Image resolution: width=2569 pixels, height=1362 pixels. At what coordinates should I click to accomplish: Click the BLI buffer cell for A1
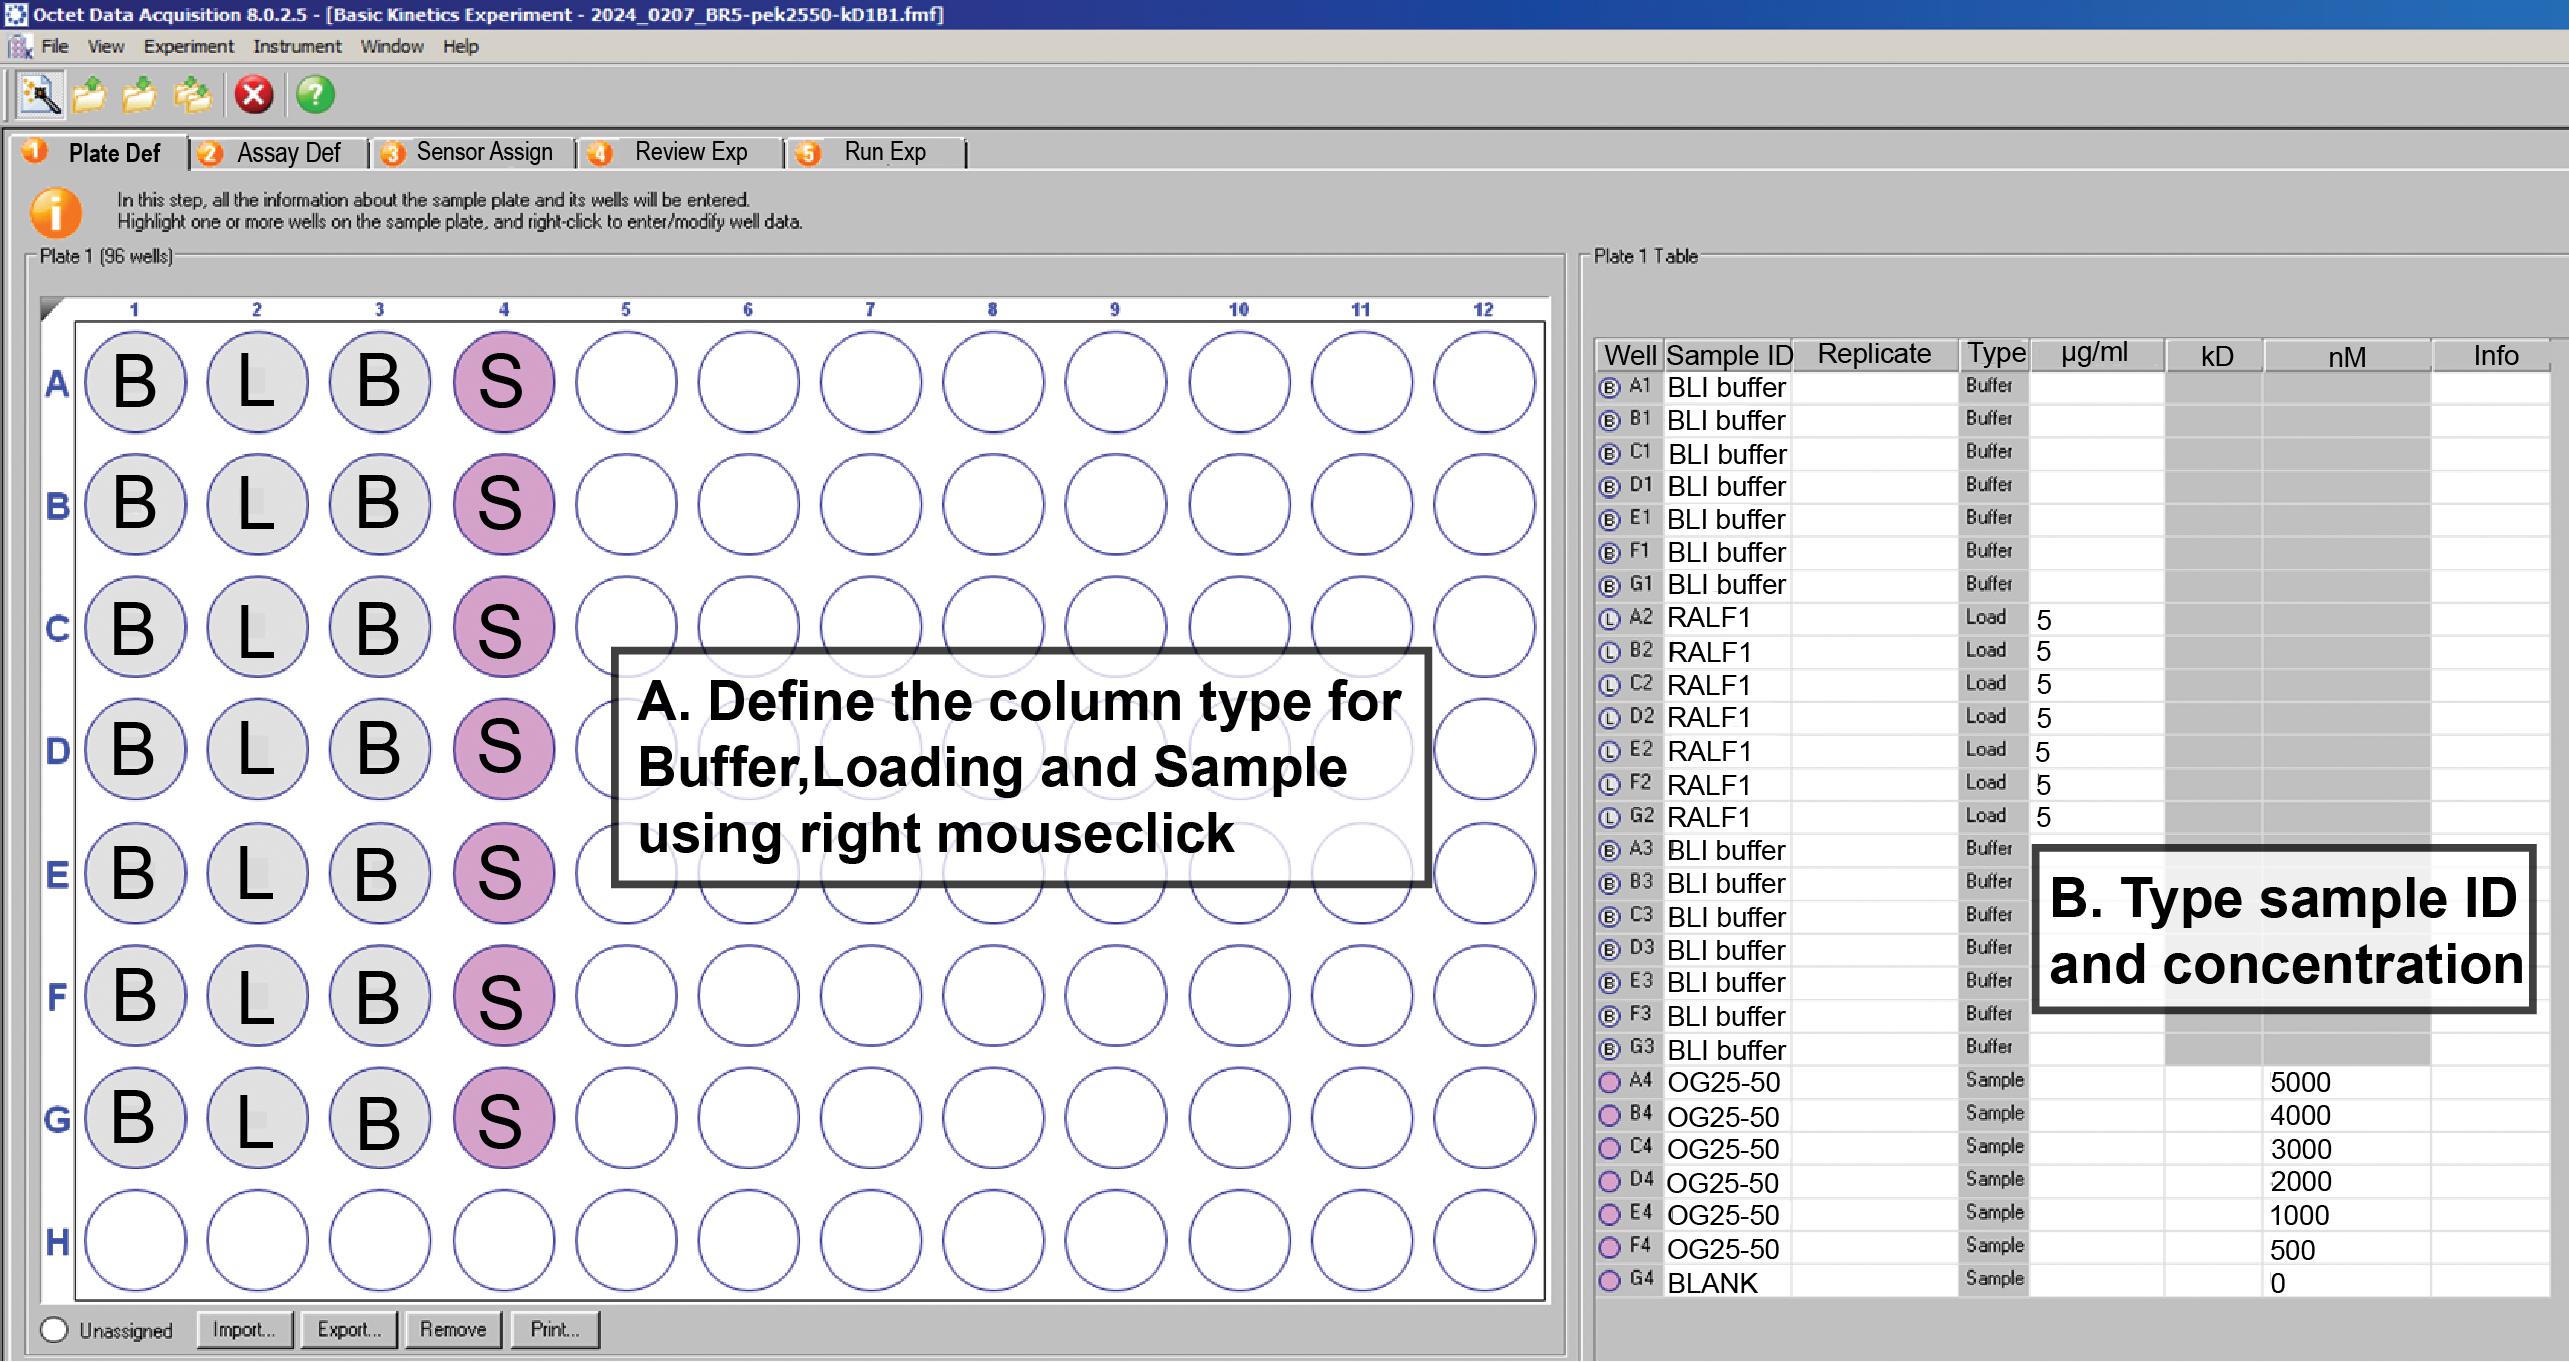[x=1727, y=387]
